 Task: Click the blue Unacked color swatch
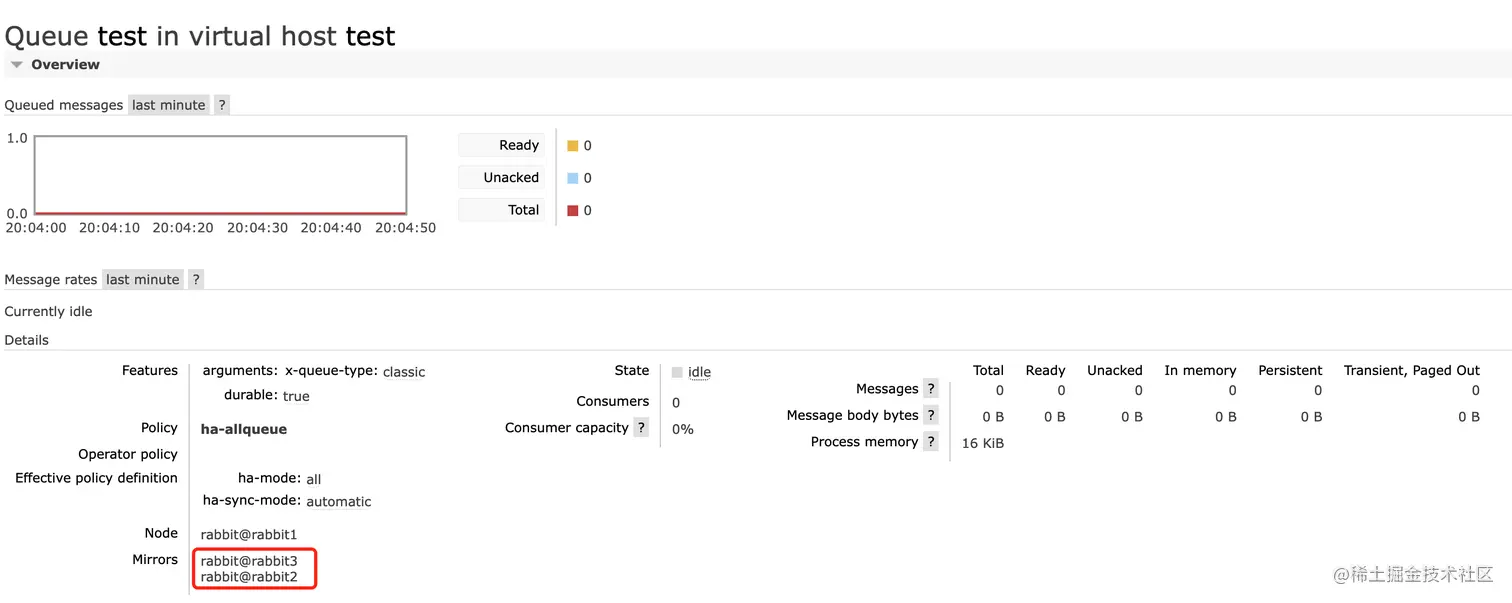[573, 178]
